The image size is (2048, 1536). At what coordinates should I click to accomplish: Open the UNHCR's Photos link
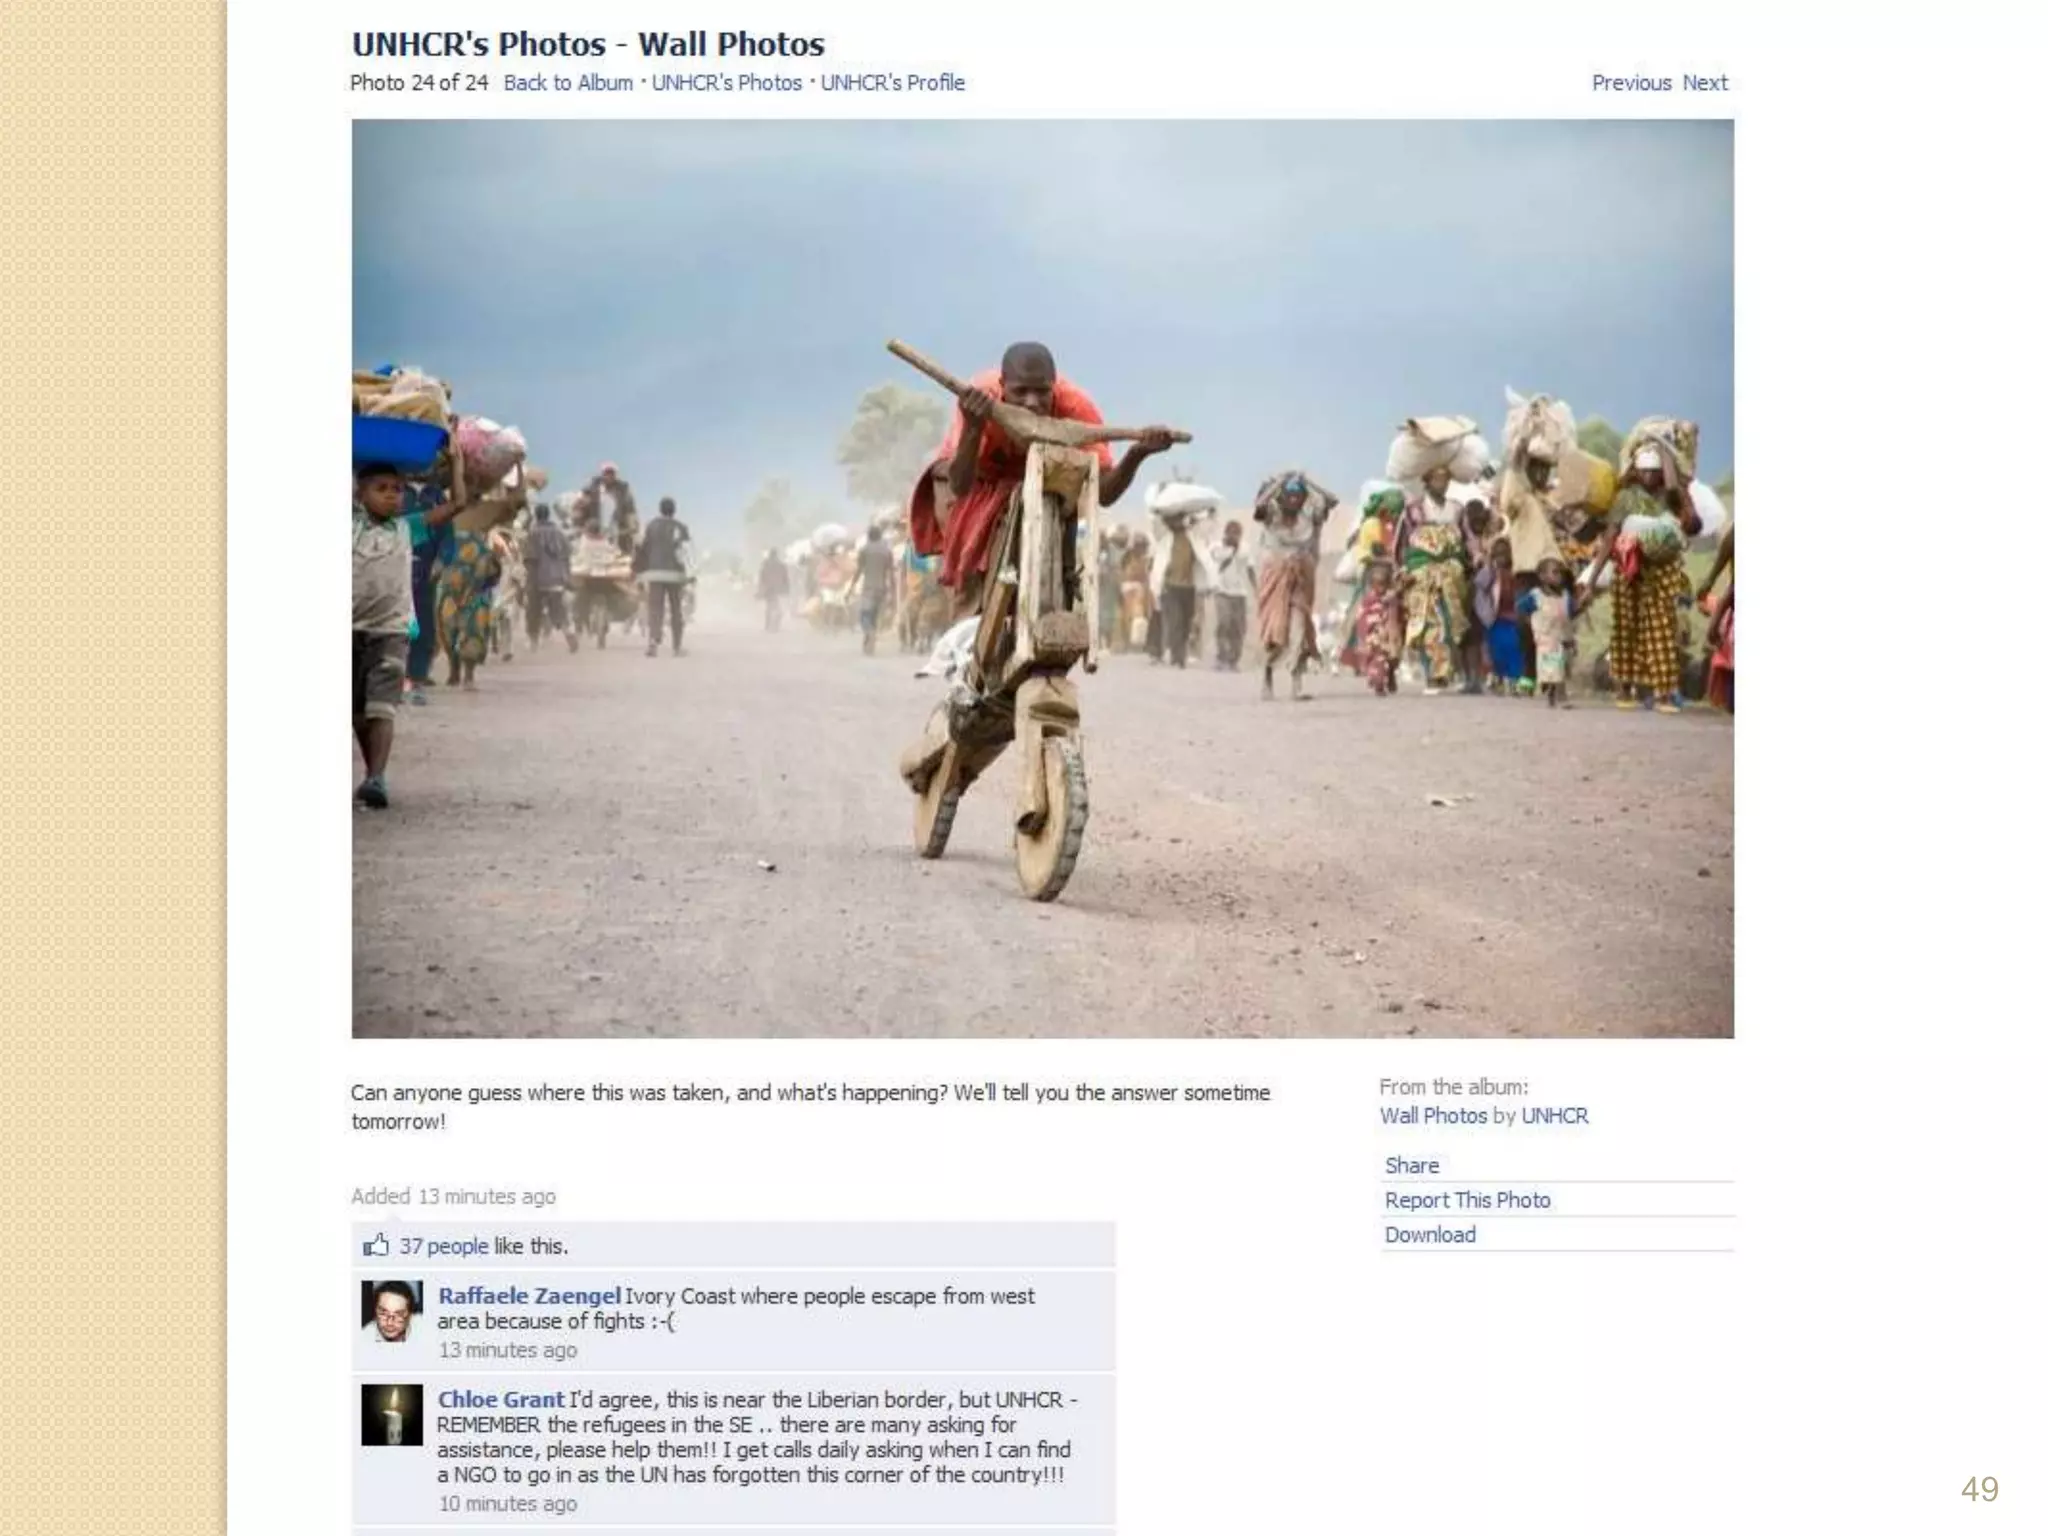click(727, 83)
